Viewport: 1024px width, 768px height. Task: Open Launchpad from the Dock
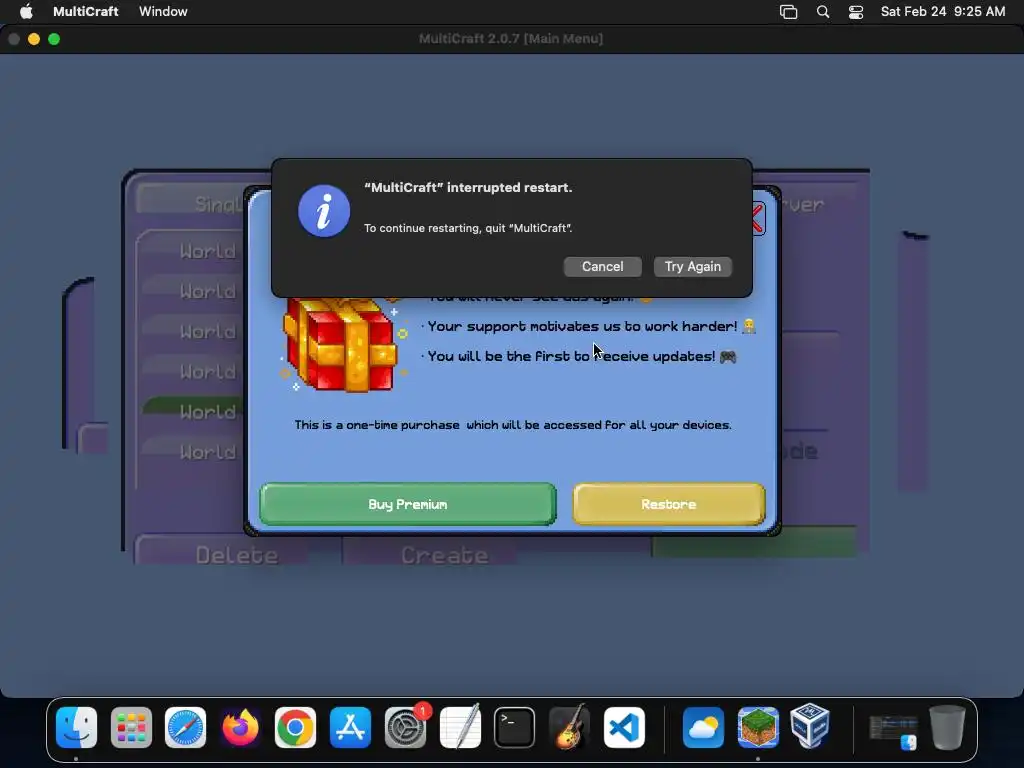[131, 728]
